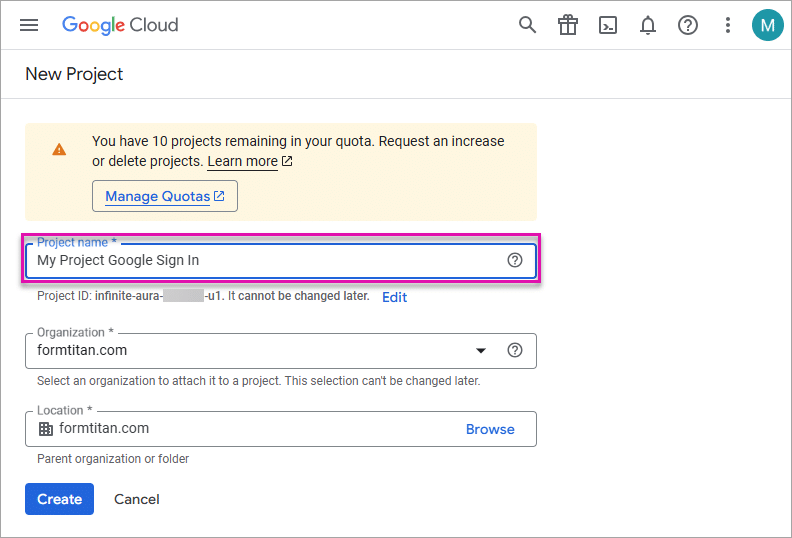Open the three-dot more options menu

coord(728,25)
